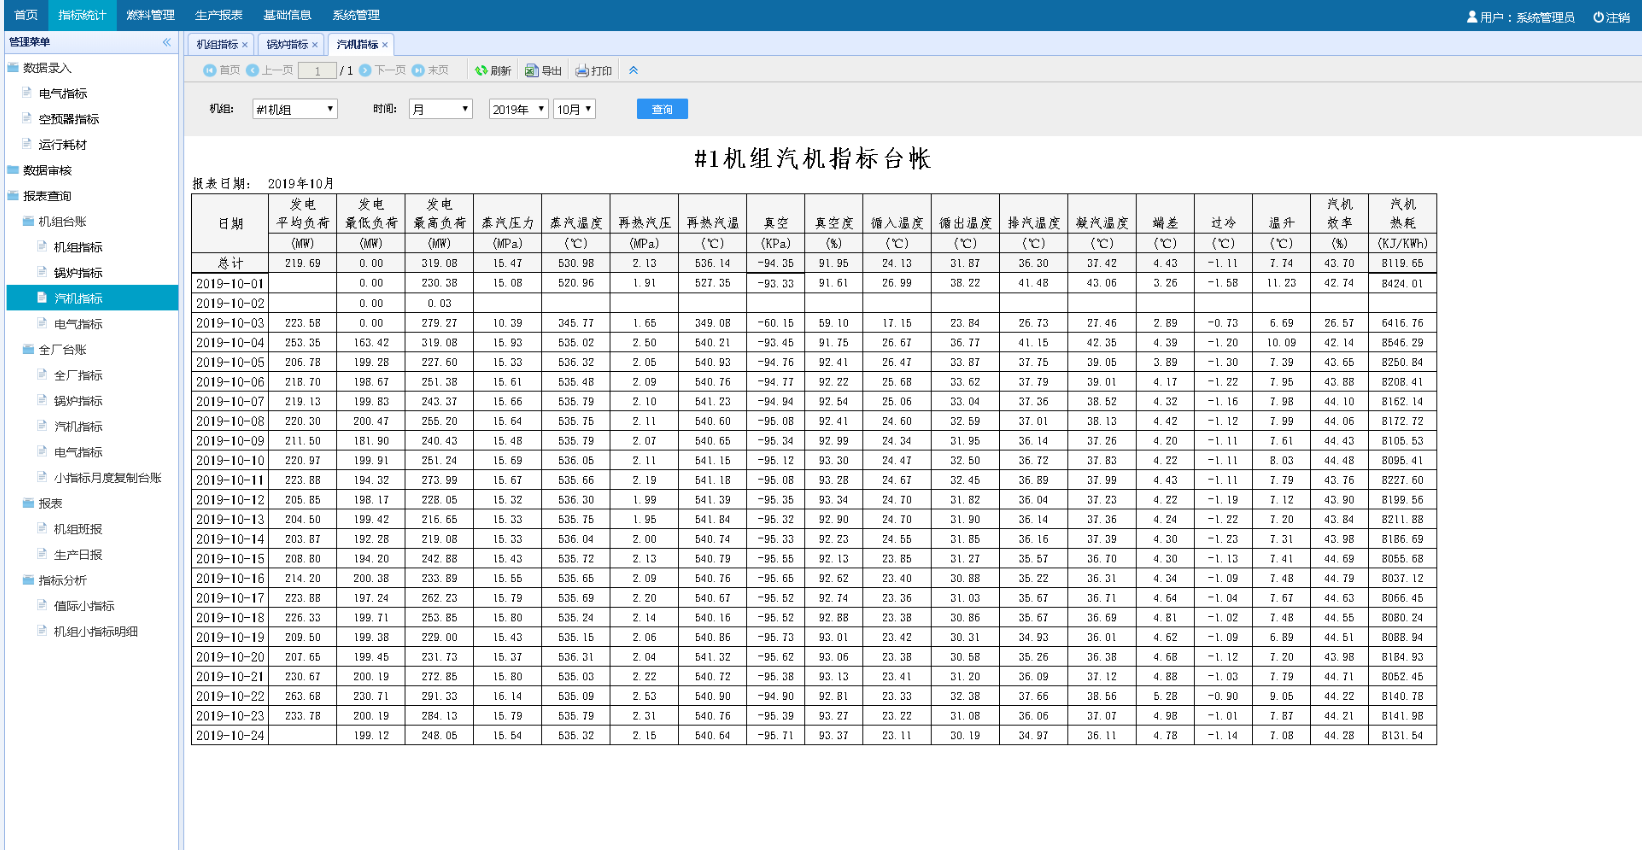Click the user icon beside 系统管理员
Image resolution: width=1642 pixels, height=850 pixels.
[x=1472, y=16]
